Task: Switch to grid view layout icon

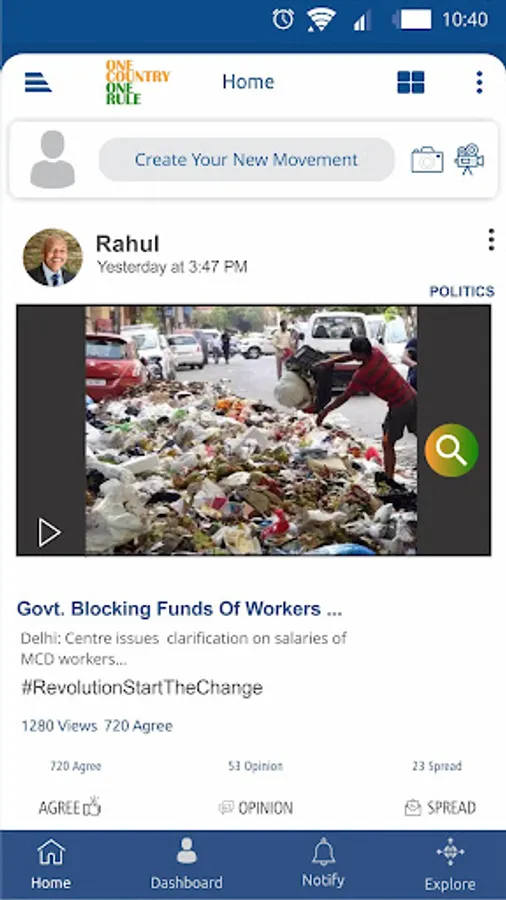Action: click(411, 83)
